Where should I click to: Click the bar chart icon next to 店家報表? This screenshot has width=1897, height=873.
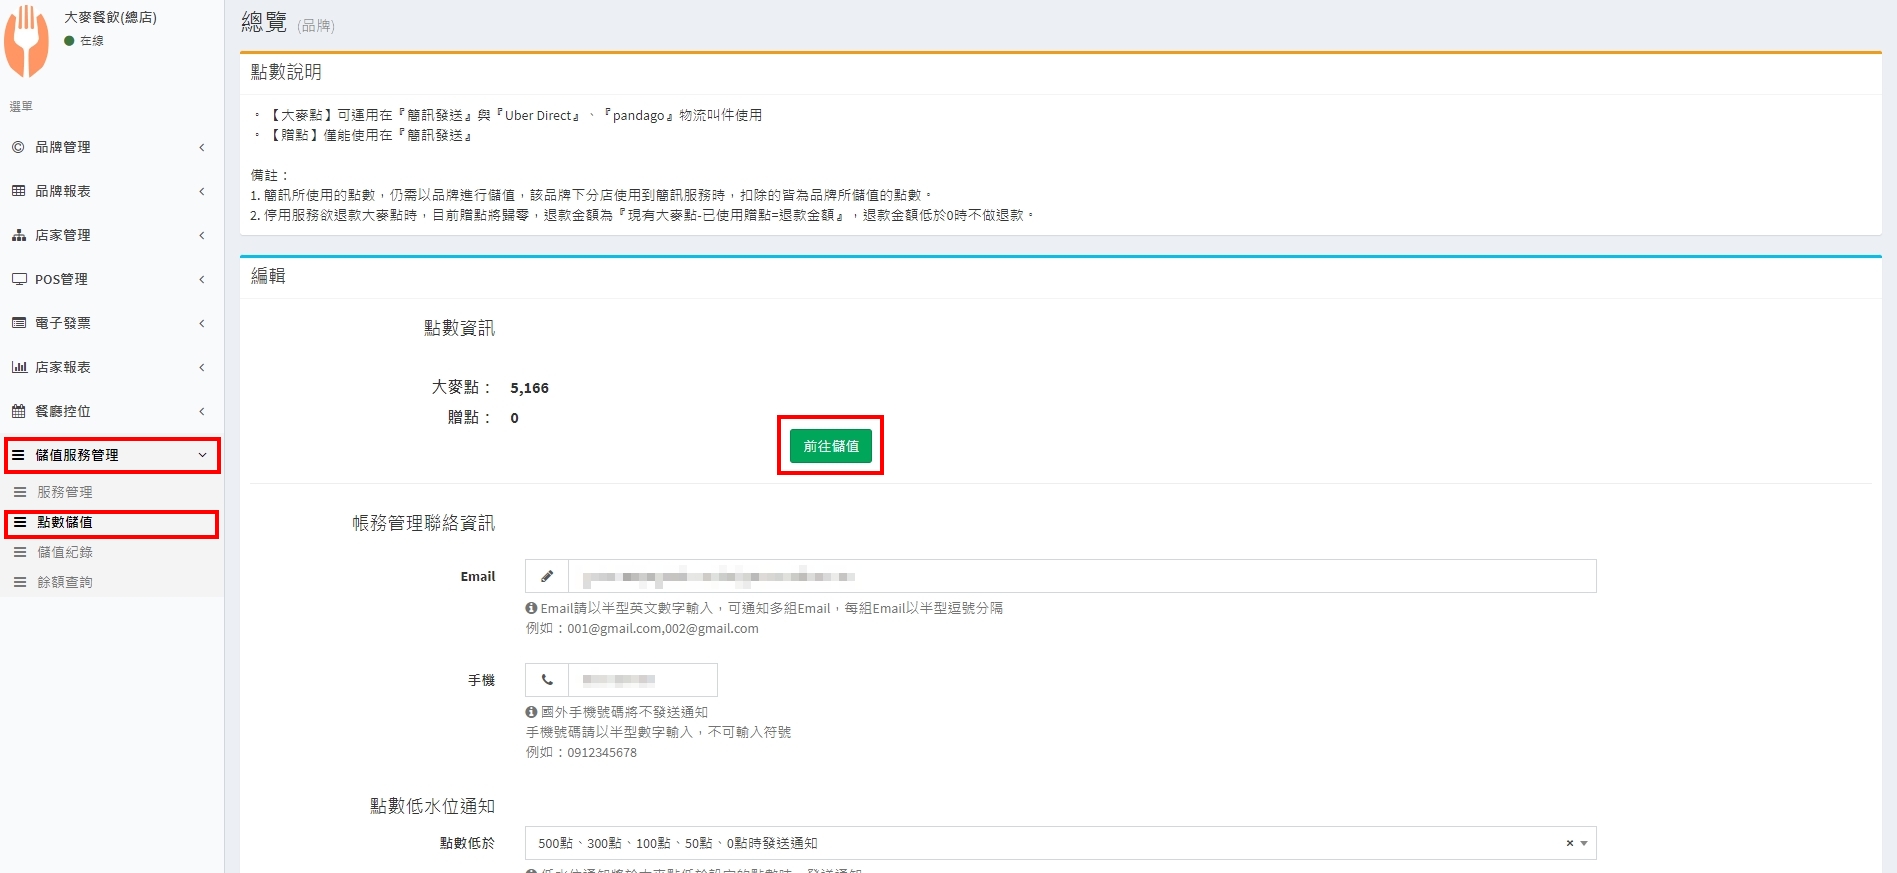(x=18, y=367)
